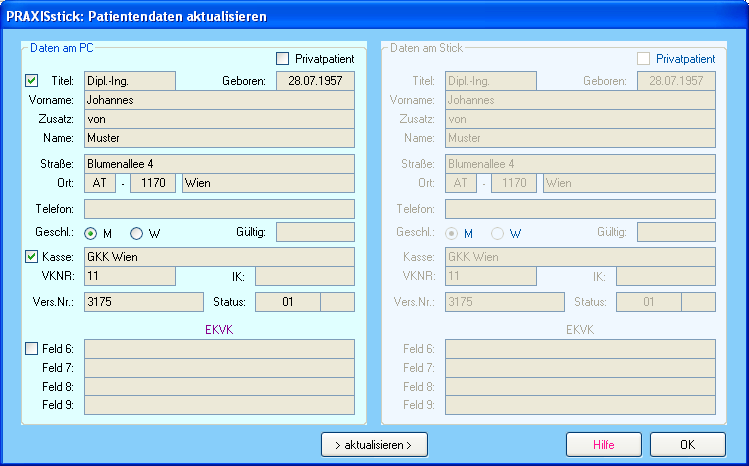Click the Titel field Dipl.-Ing. on Stick
This screenshot has width=749, height=466.
pos(491,81)
